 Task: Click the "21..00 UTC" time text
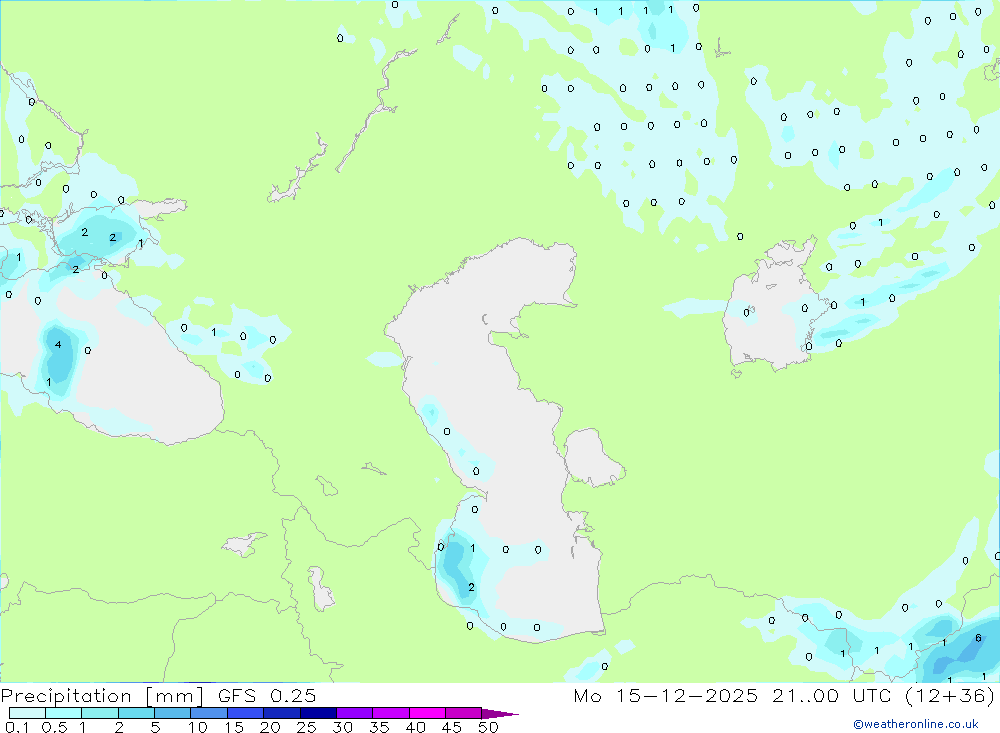point(831,695)
